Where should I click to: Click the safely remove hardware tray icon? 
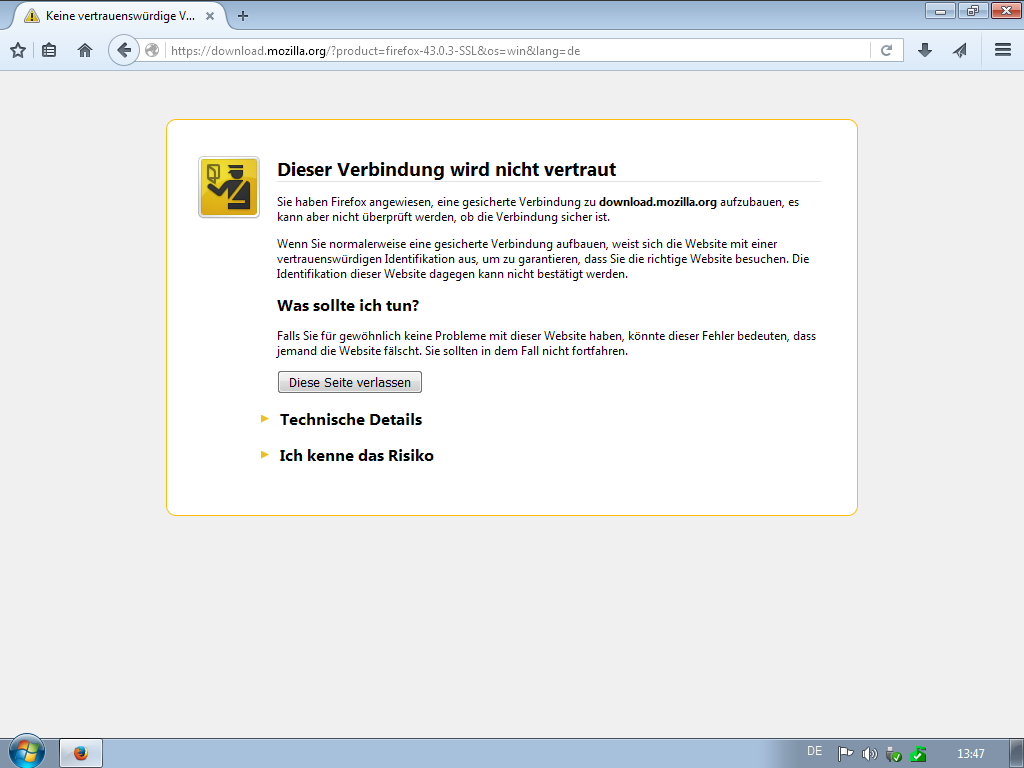[x=893, y=754]
